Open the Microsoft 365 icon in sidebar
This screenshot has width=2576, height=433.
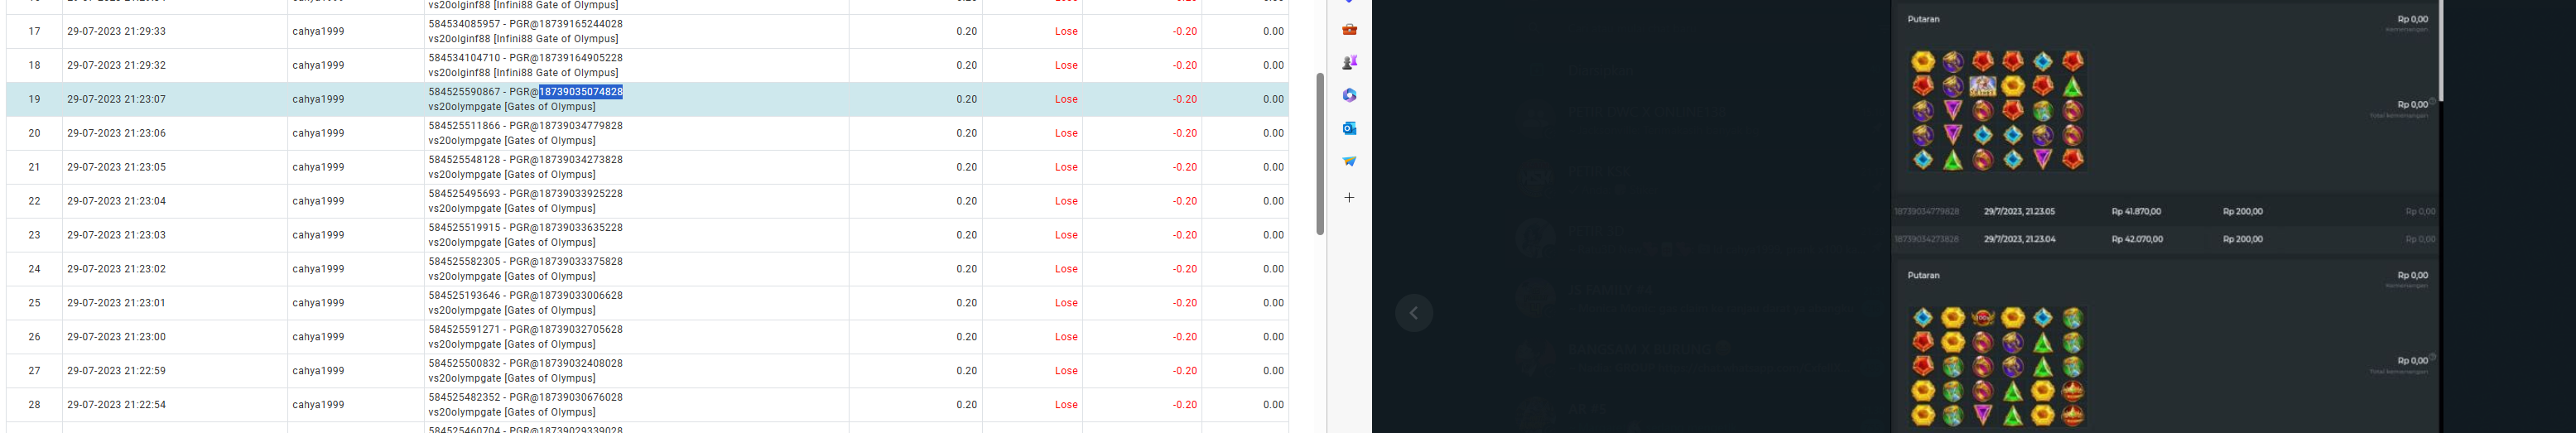click(1349, 95)
